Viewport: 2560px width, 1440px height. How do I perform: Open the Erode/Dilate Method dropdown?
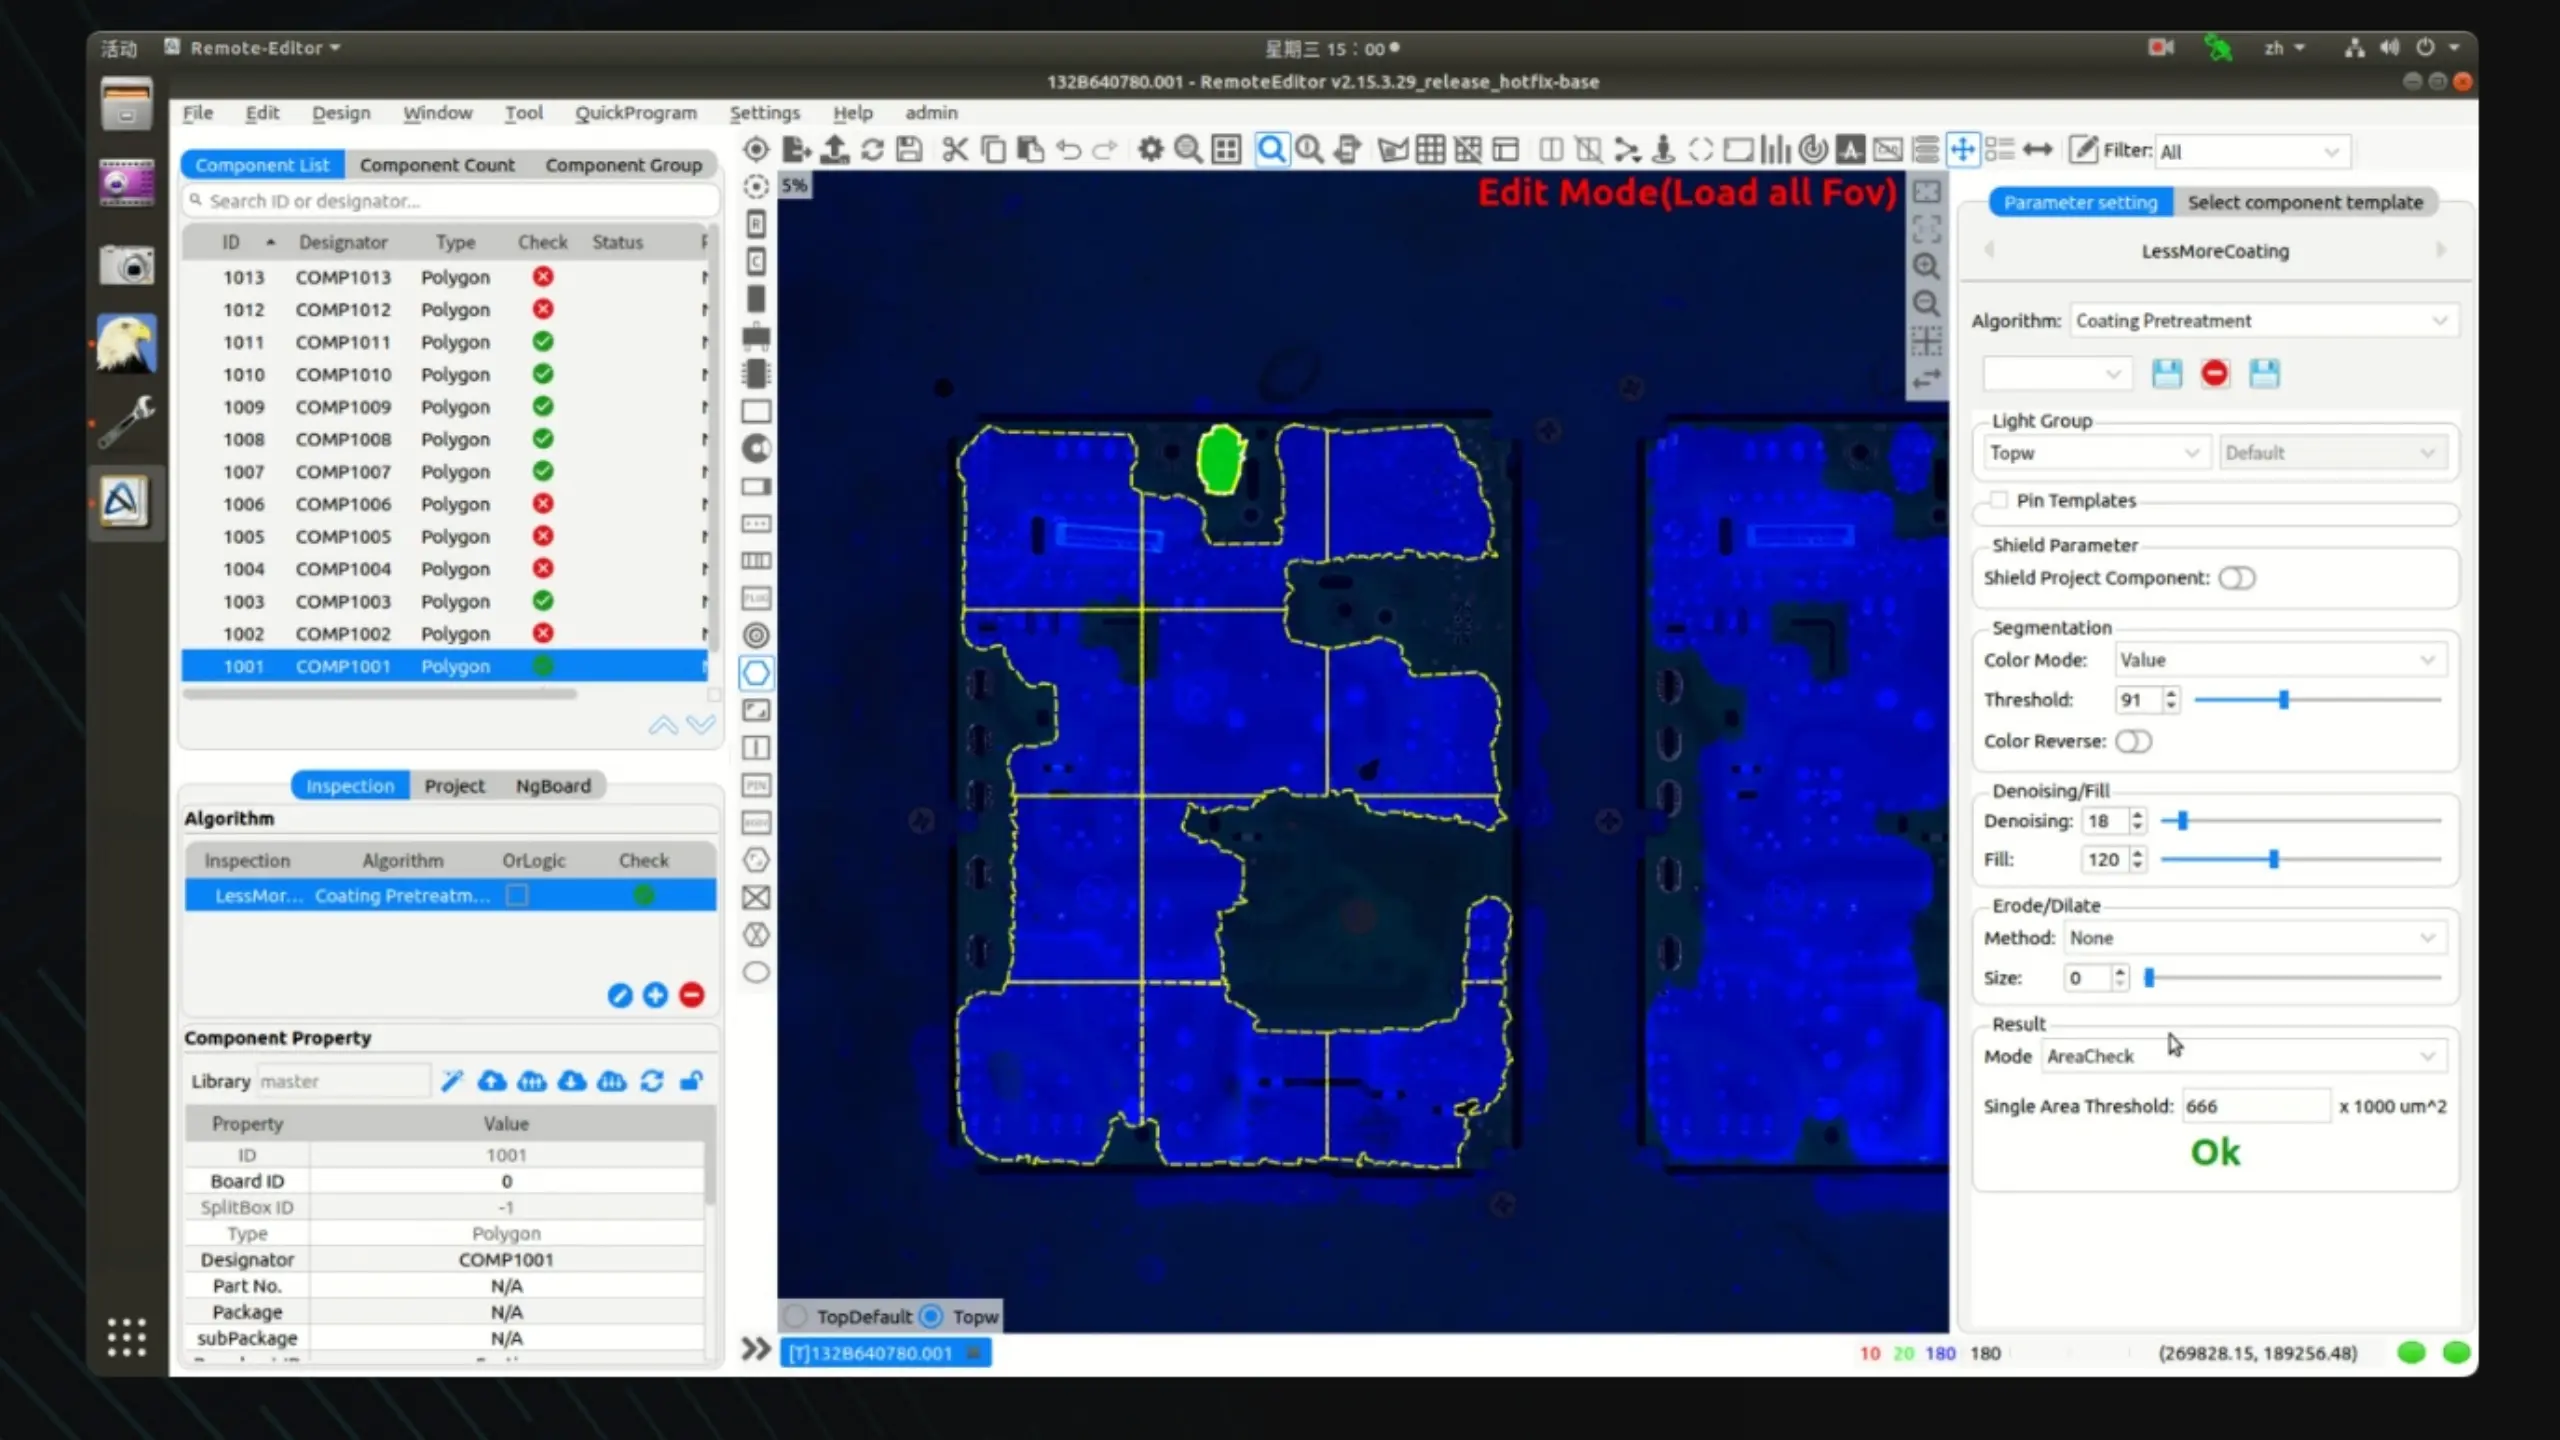2254,938
